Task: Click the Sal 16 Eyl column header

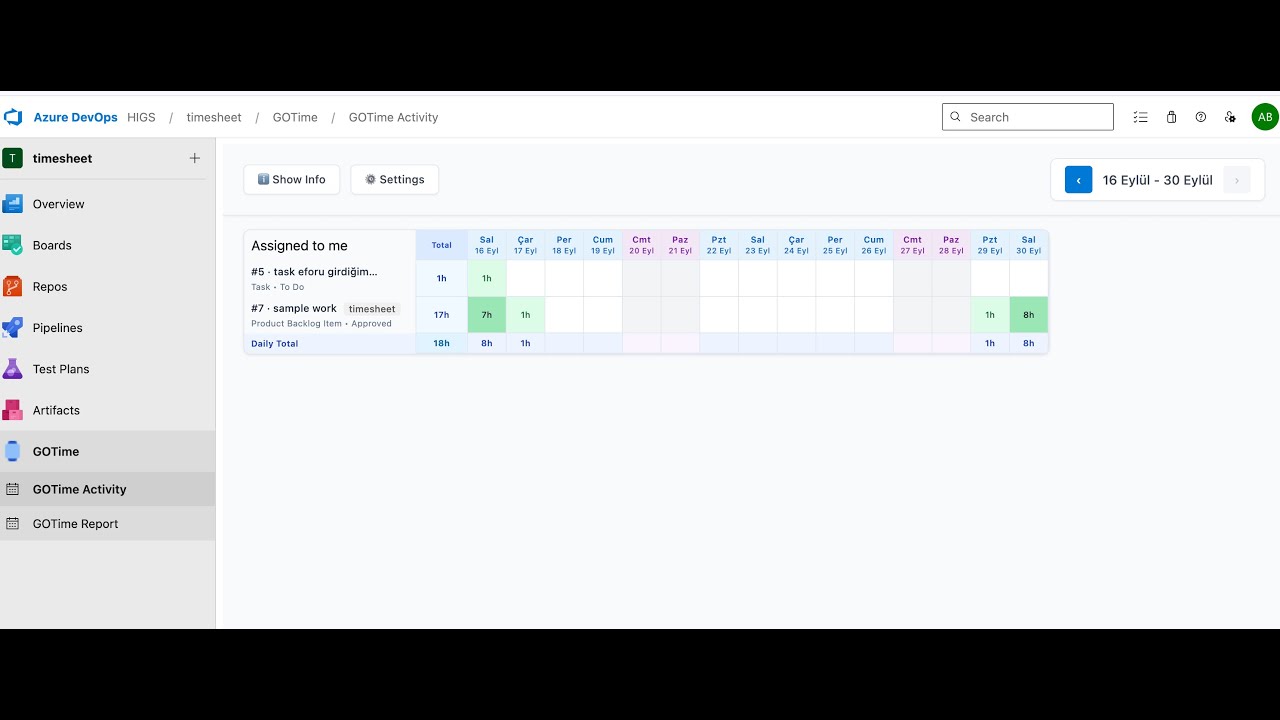Action: click(x=487, y=245)
